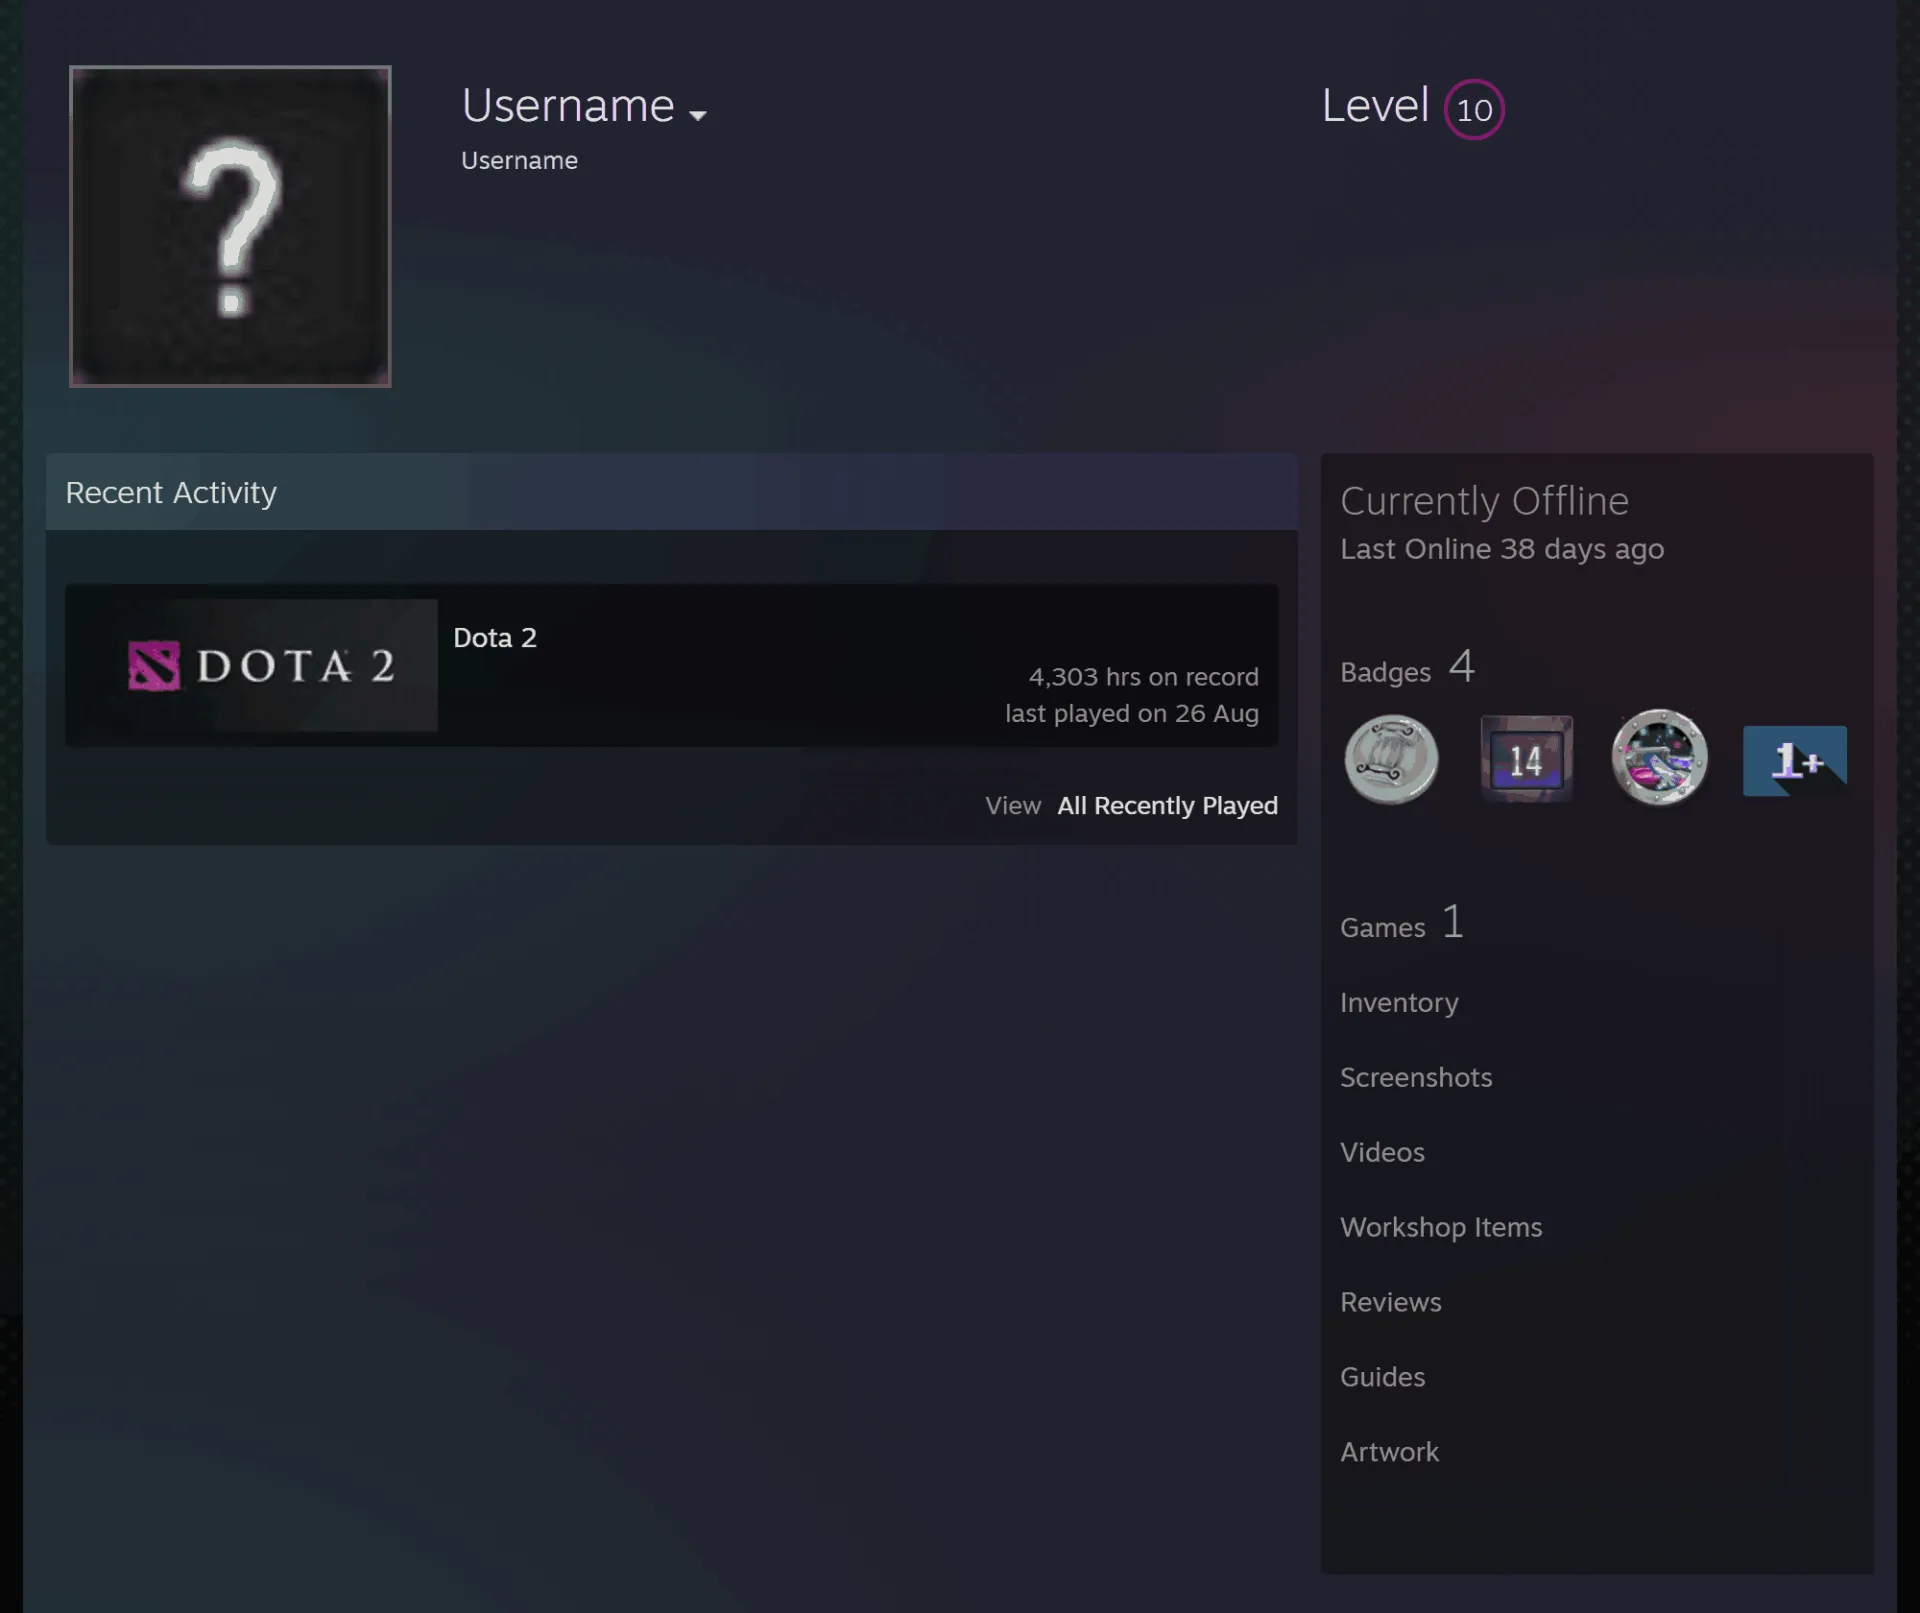Image resolution: width=1920 pixels, height=1613 pixels.
Task: Click the question mark profile avatar
Action: 230,226
